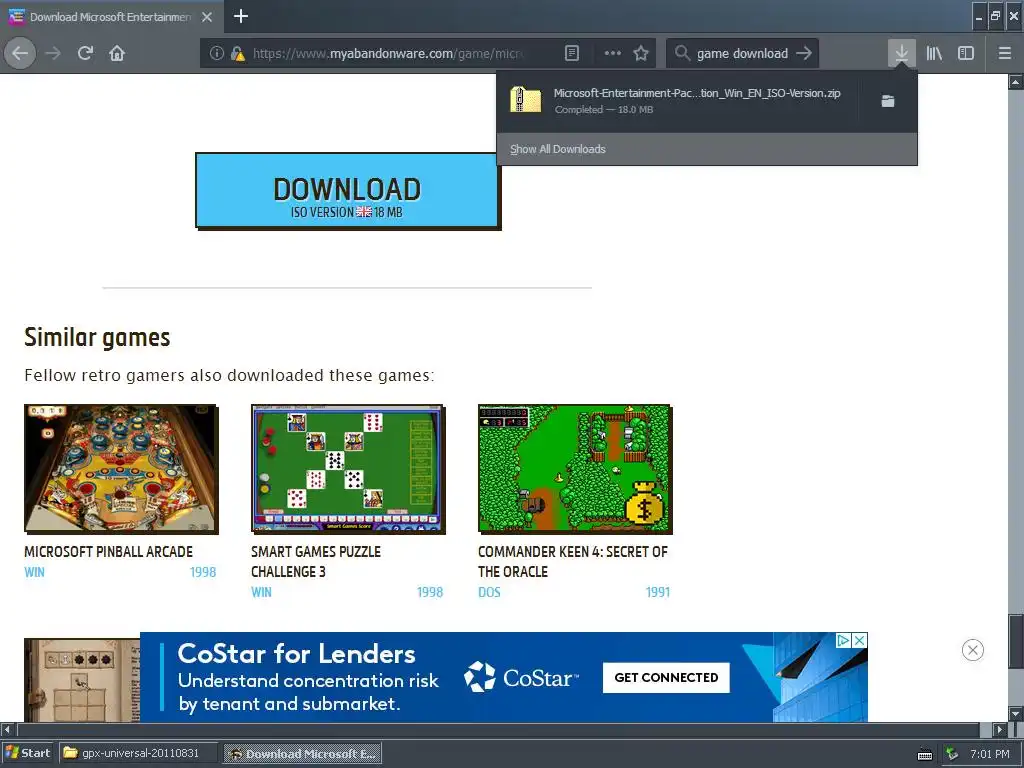The height and width of the screenshot is (768, 1024).
Task: Open the Firefox hamburger menu
Action: [x=1004, y=54]
